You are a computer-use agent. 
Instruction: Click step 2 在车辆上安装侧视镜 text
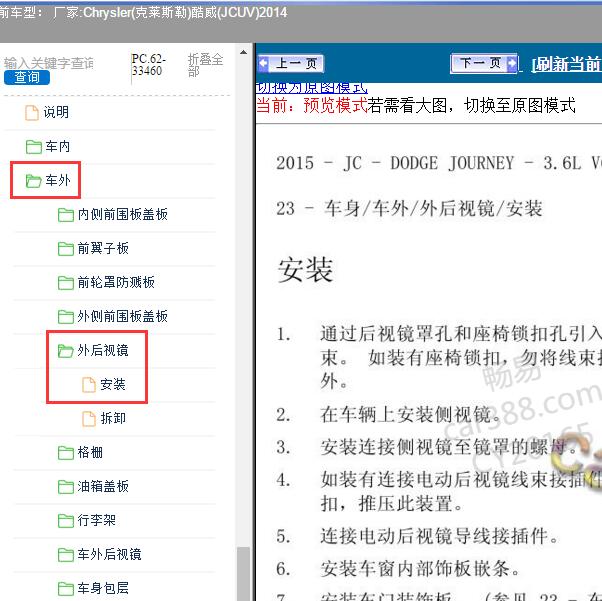pos(410,415)
